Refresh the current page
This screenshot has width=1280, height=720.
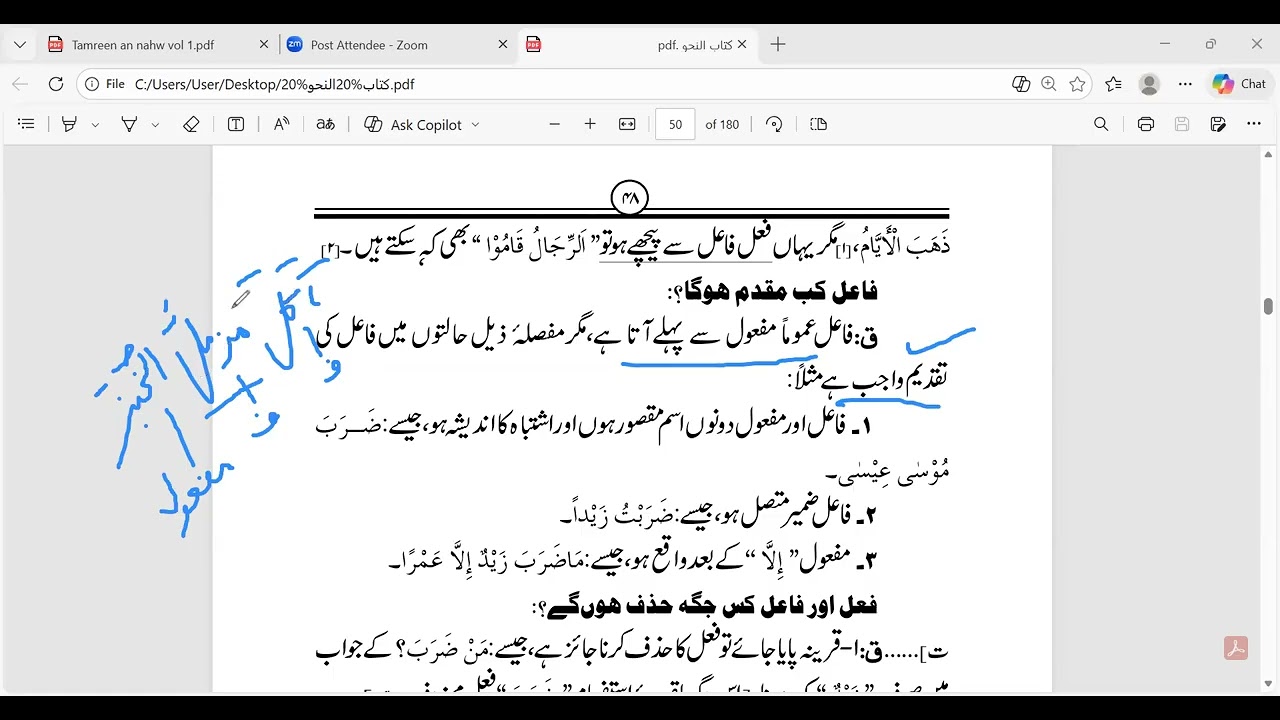click(56, 84)
